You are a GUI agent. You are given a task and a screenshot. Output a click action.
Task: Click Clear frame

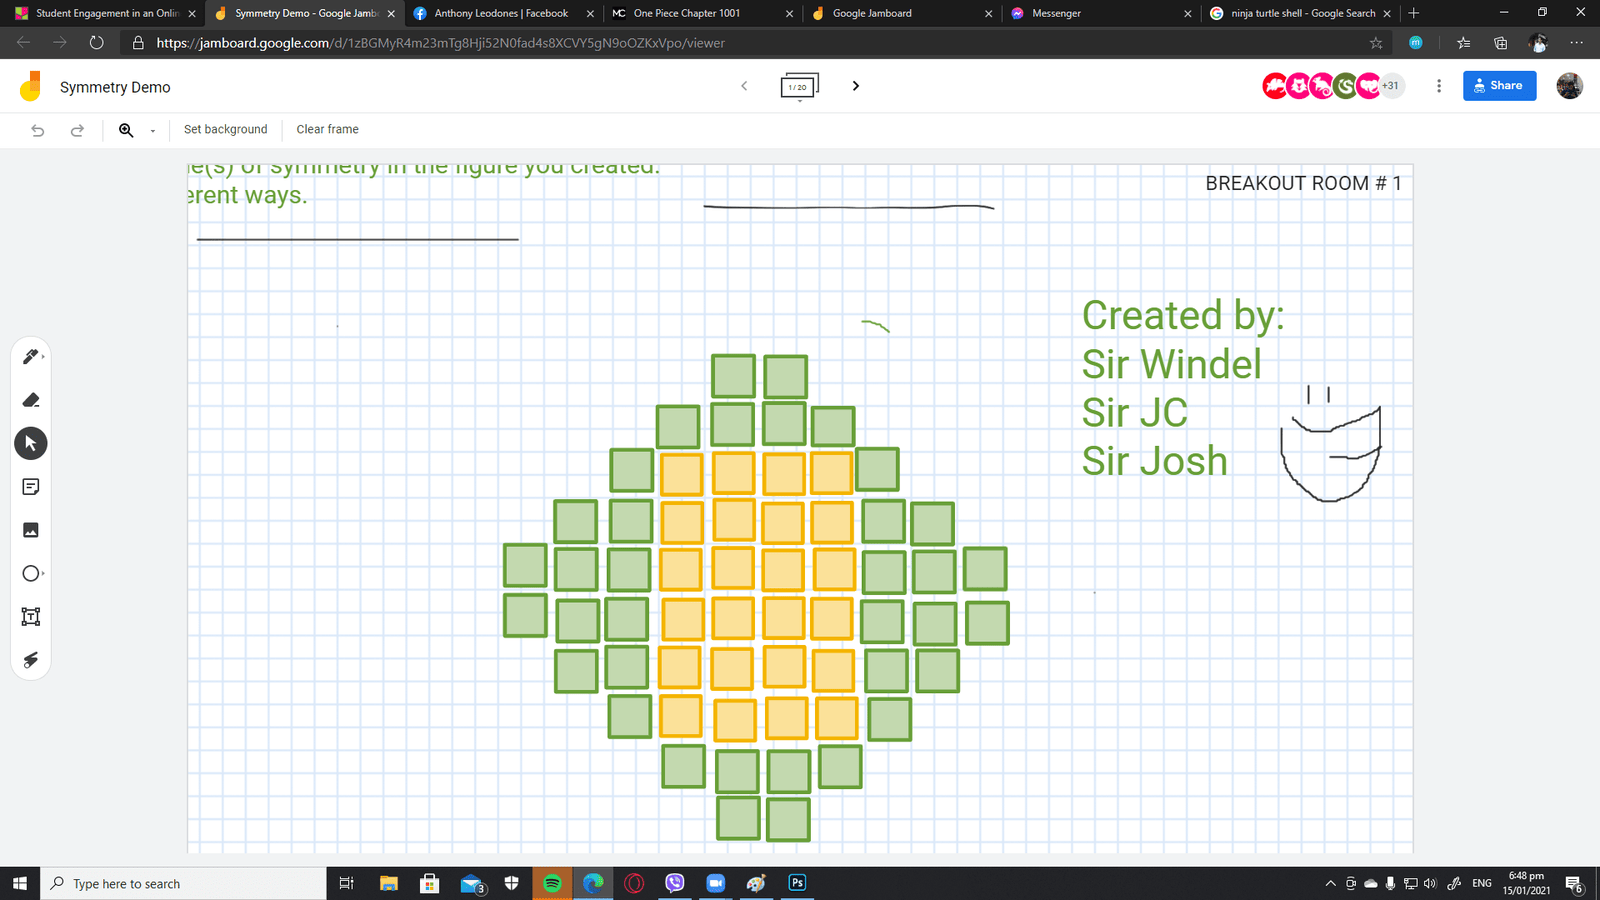[x=327, y=130]
